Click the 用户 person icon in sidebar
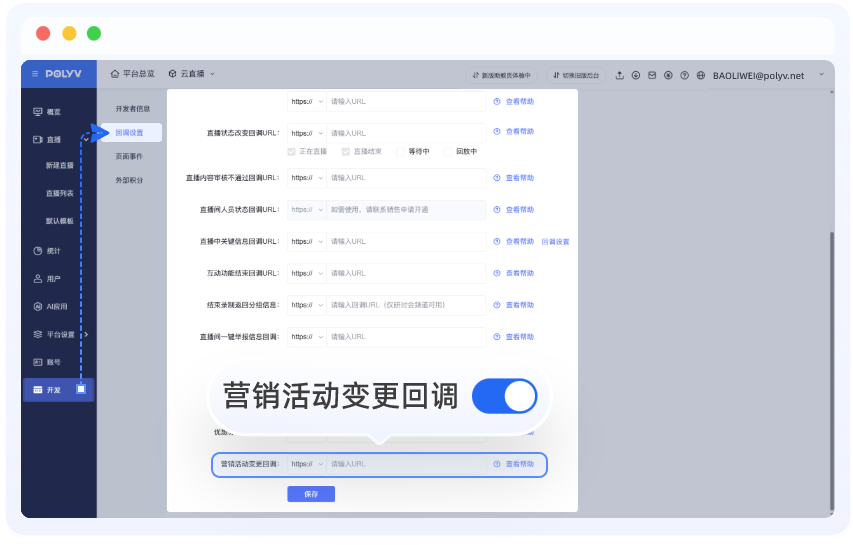The height and width of the screenshot is (545, 853). (x=38, y=279)
